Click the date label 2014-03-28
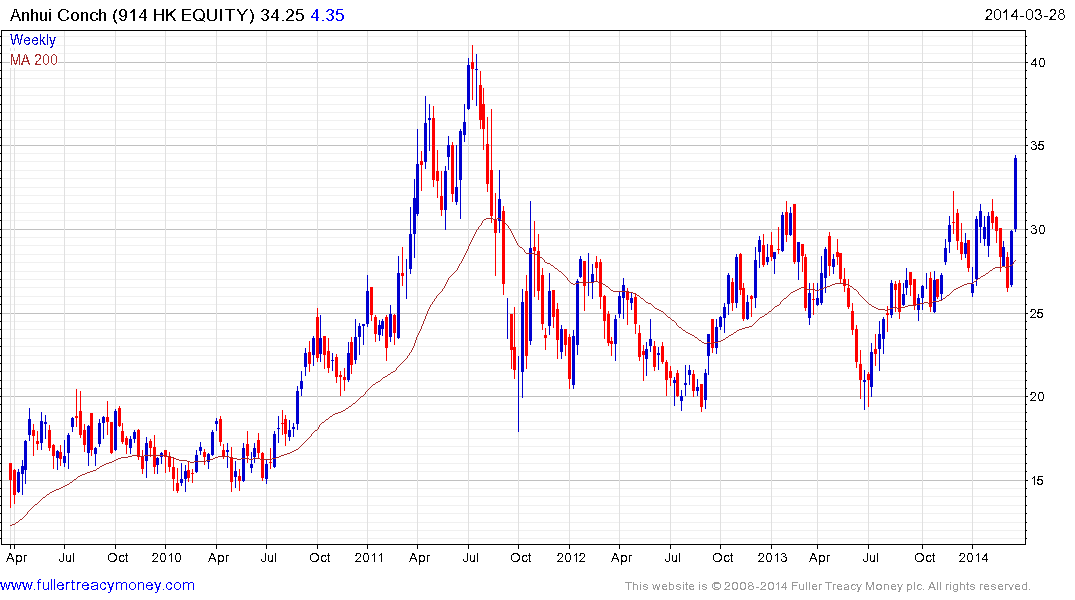 [x=1024, y=15]
